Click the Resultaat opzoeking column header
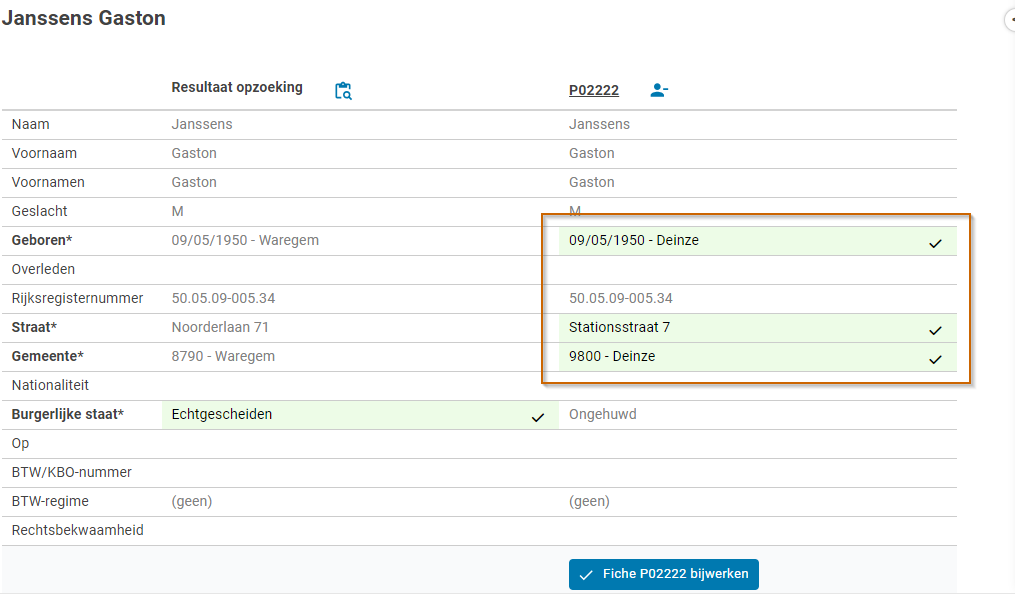This screenshot has width=1015, height=598. (237, 87)
